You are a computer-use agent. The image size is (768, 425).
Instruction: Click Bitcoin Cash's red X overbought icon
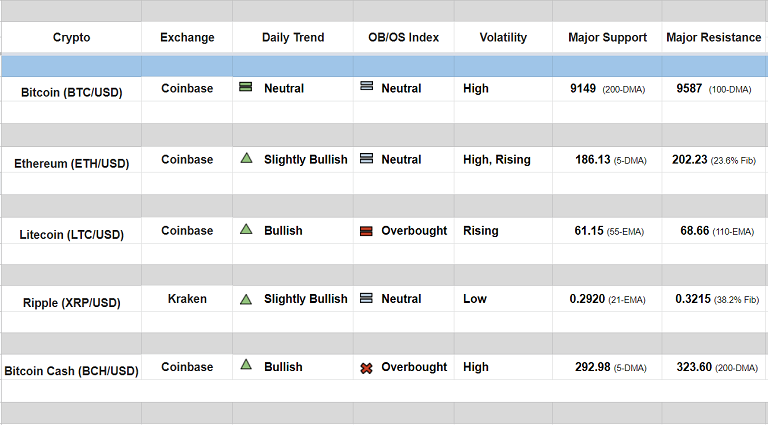(366, 368)
